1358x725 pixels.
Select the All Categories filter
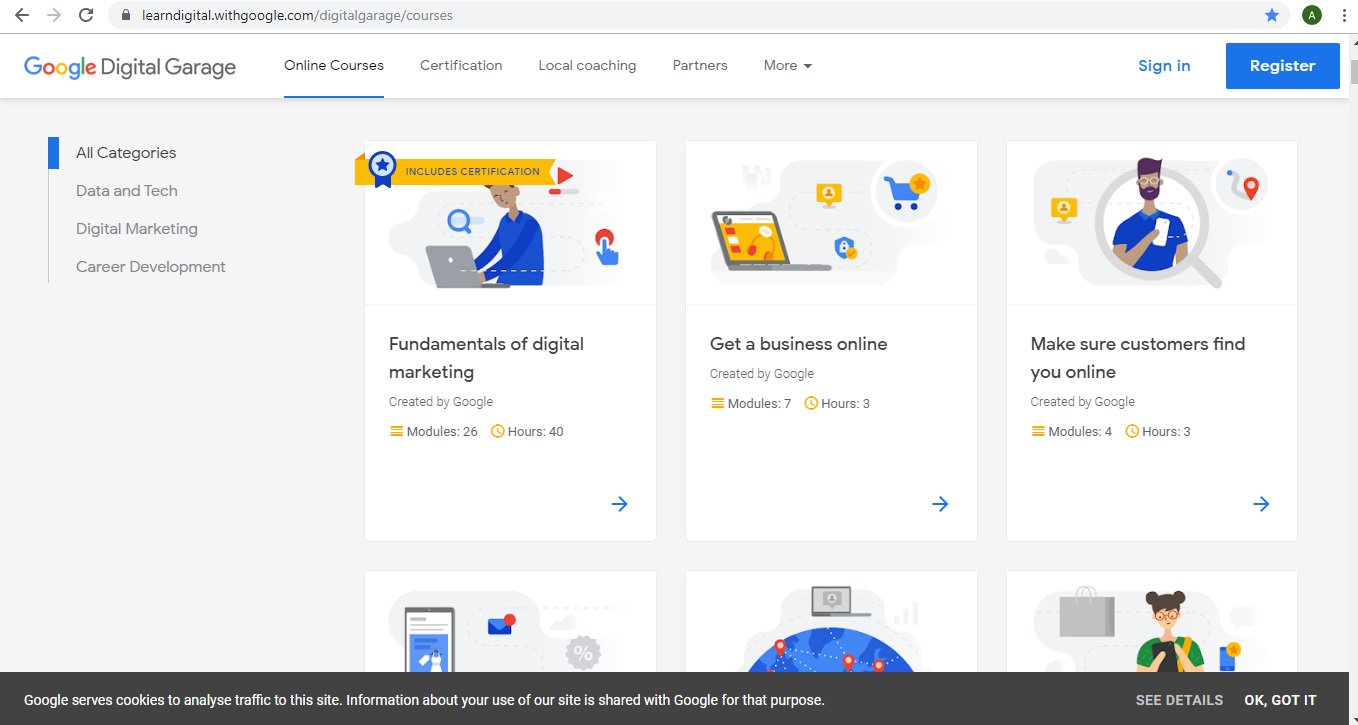[x=126, y=153]
